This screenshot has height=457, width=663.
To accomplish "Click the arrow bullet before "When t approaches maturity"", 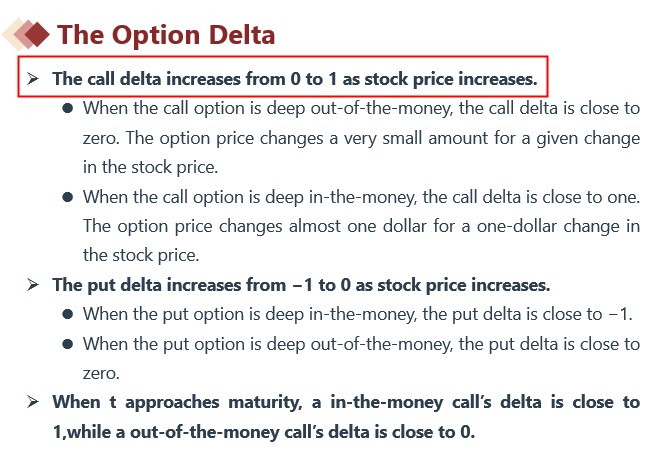I will pyautogui.click(x=34, y=402).
